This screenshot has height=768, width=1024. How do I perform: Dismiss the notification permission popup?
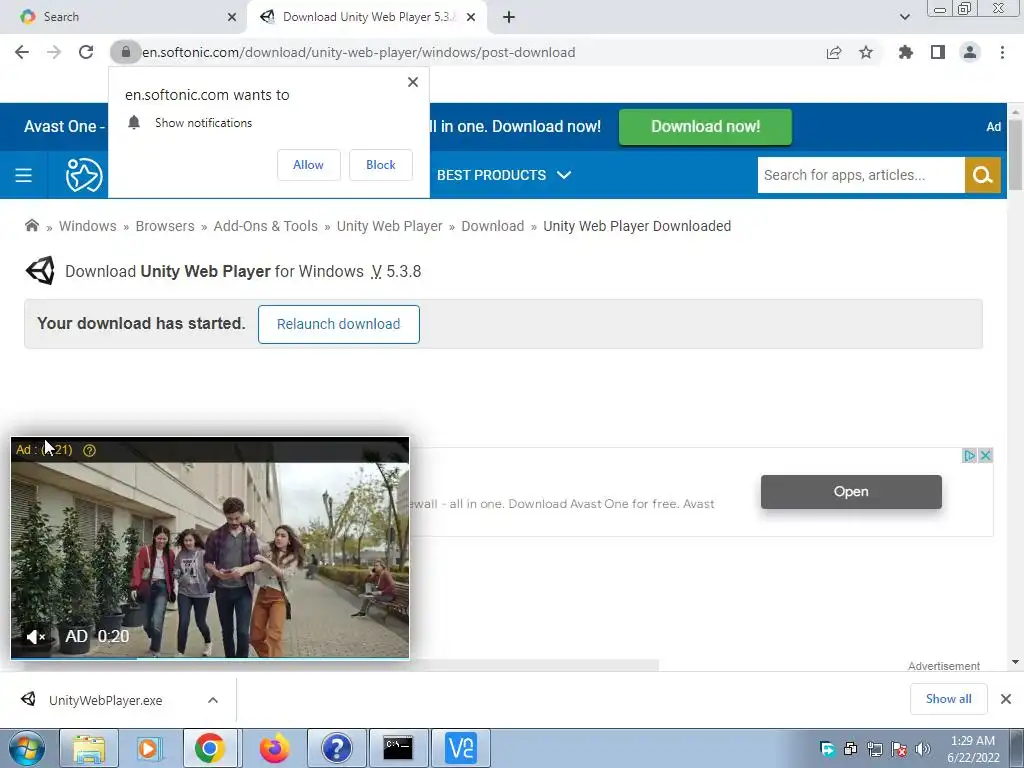coord(413,82)
